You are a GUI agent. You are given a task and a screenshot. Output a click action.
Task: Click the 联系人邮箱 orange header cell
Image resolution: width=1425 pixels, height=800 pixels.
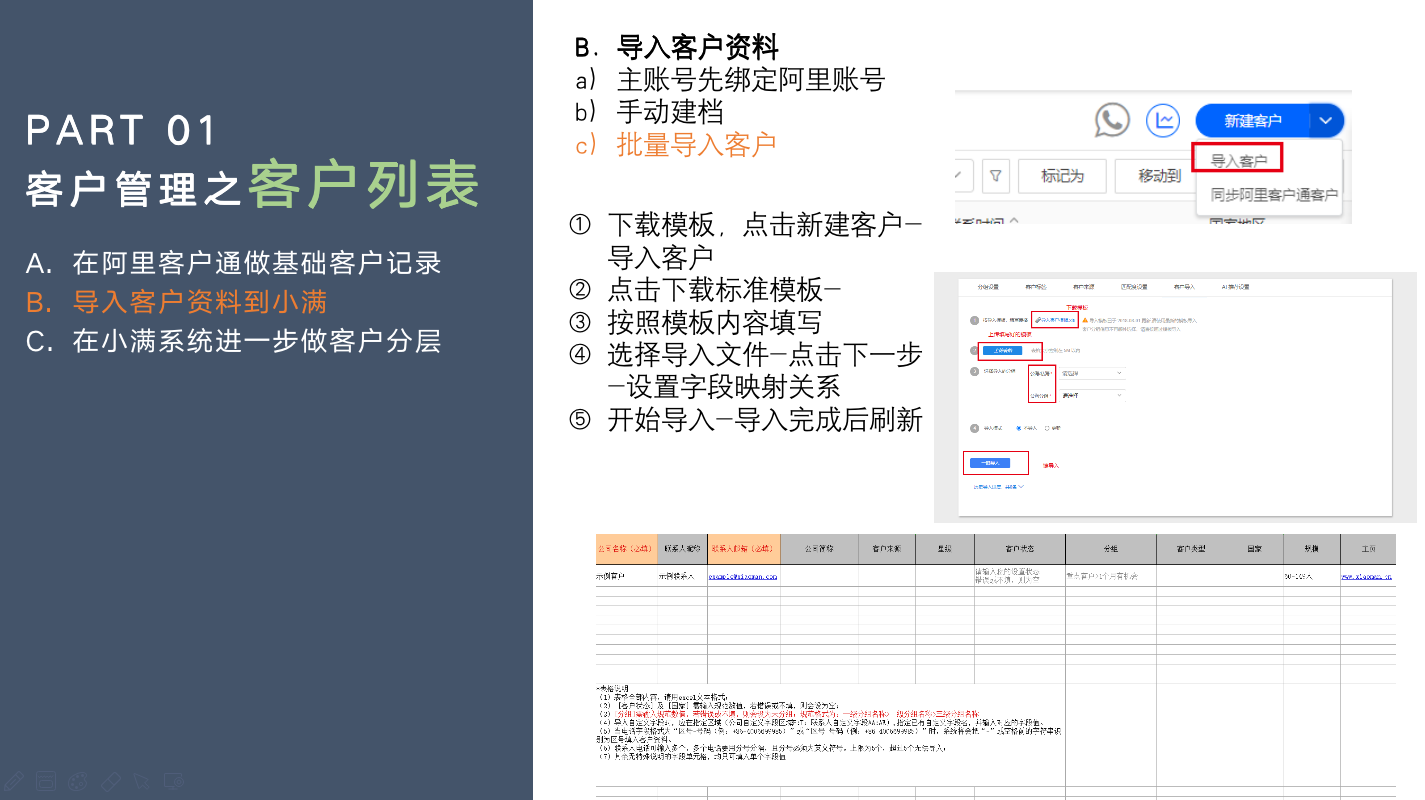pyautogui.click(x=742, y=549)
